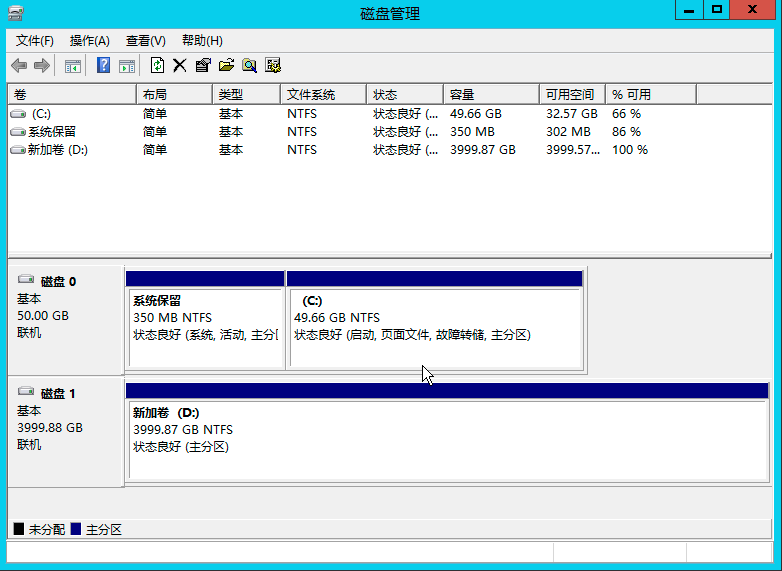Click the 66 % available cell
The width and height of the screenshot is (782, 571).
pos(626,114)
